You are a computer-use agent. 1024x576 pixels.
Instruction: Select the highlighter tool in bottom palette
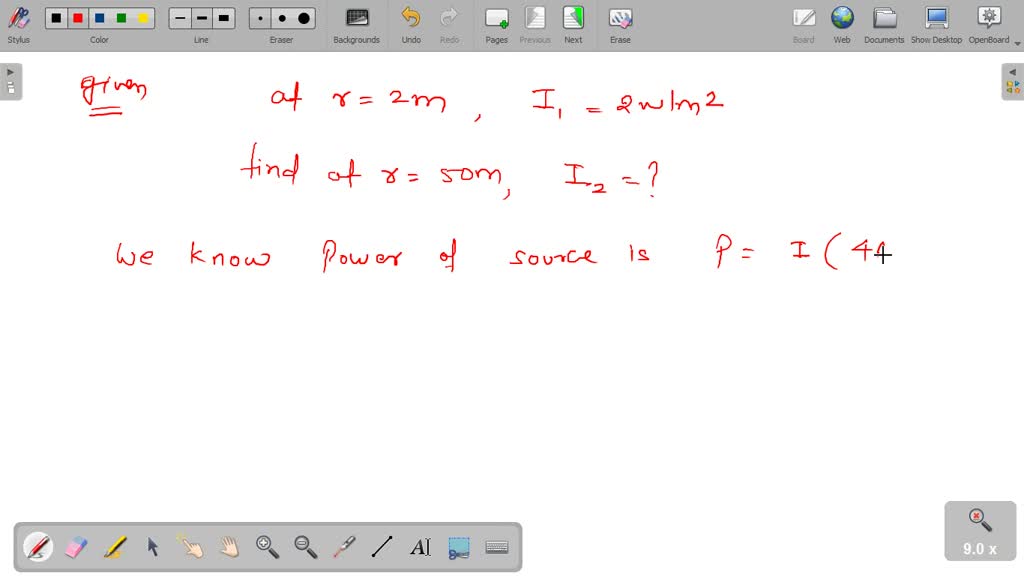115,547
